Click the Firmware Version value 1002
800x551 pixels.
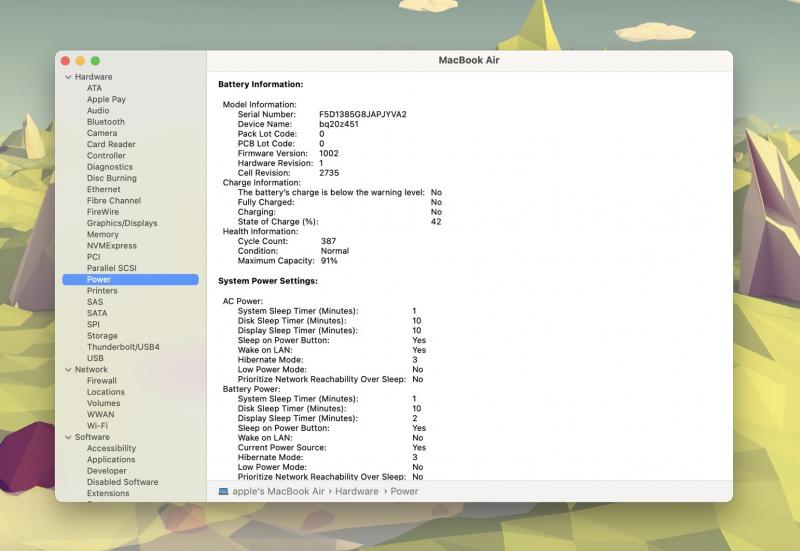[329, 154]
